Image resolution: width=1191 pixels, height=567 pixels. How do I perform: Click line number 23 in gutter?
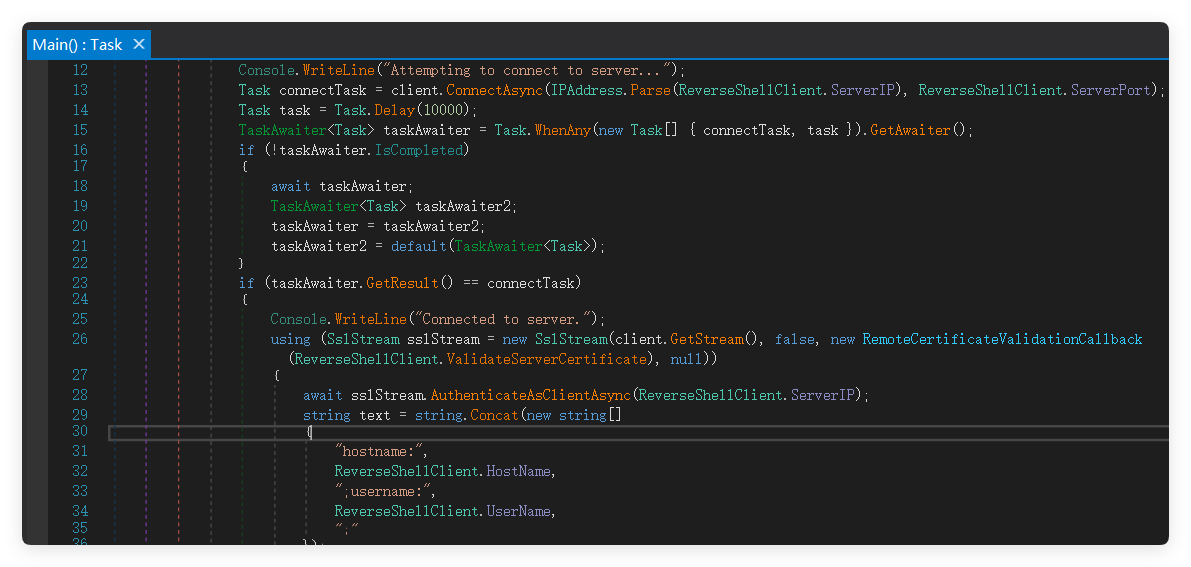tap(79, 283)
